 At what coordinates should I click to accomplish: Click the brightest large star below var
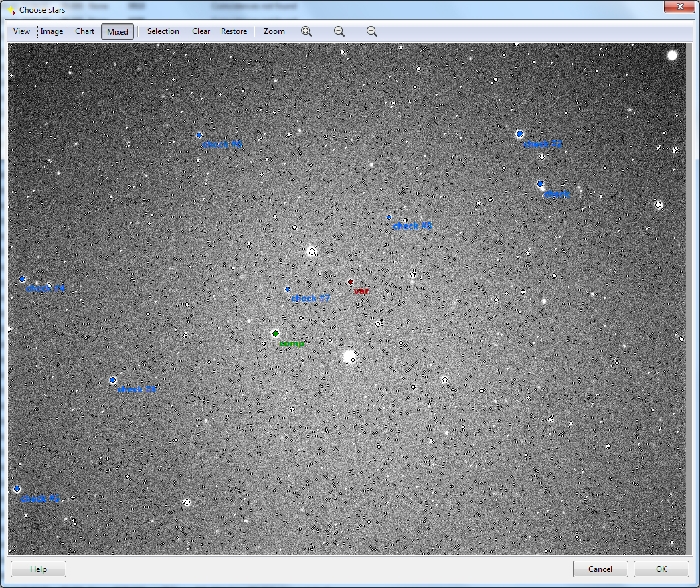pos(350,357)
